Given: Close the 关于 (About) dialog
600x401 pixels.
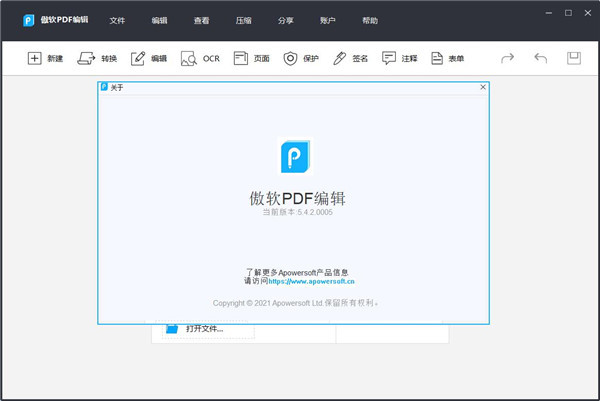Looking at the screenshot, I should (x=483, y=87).
